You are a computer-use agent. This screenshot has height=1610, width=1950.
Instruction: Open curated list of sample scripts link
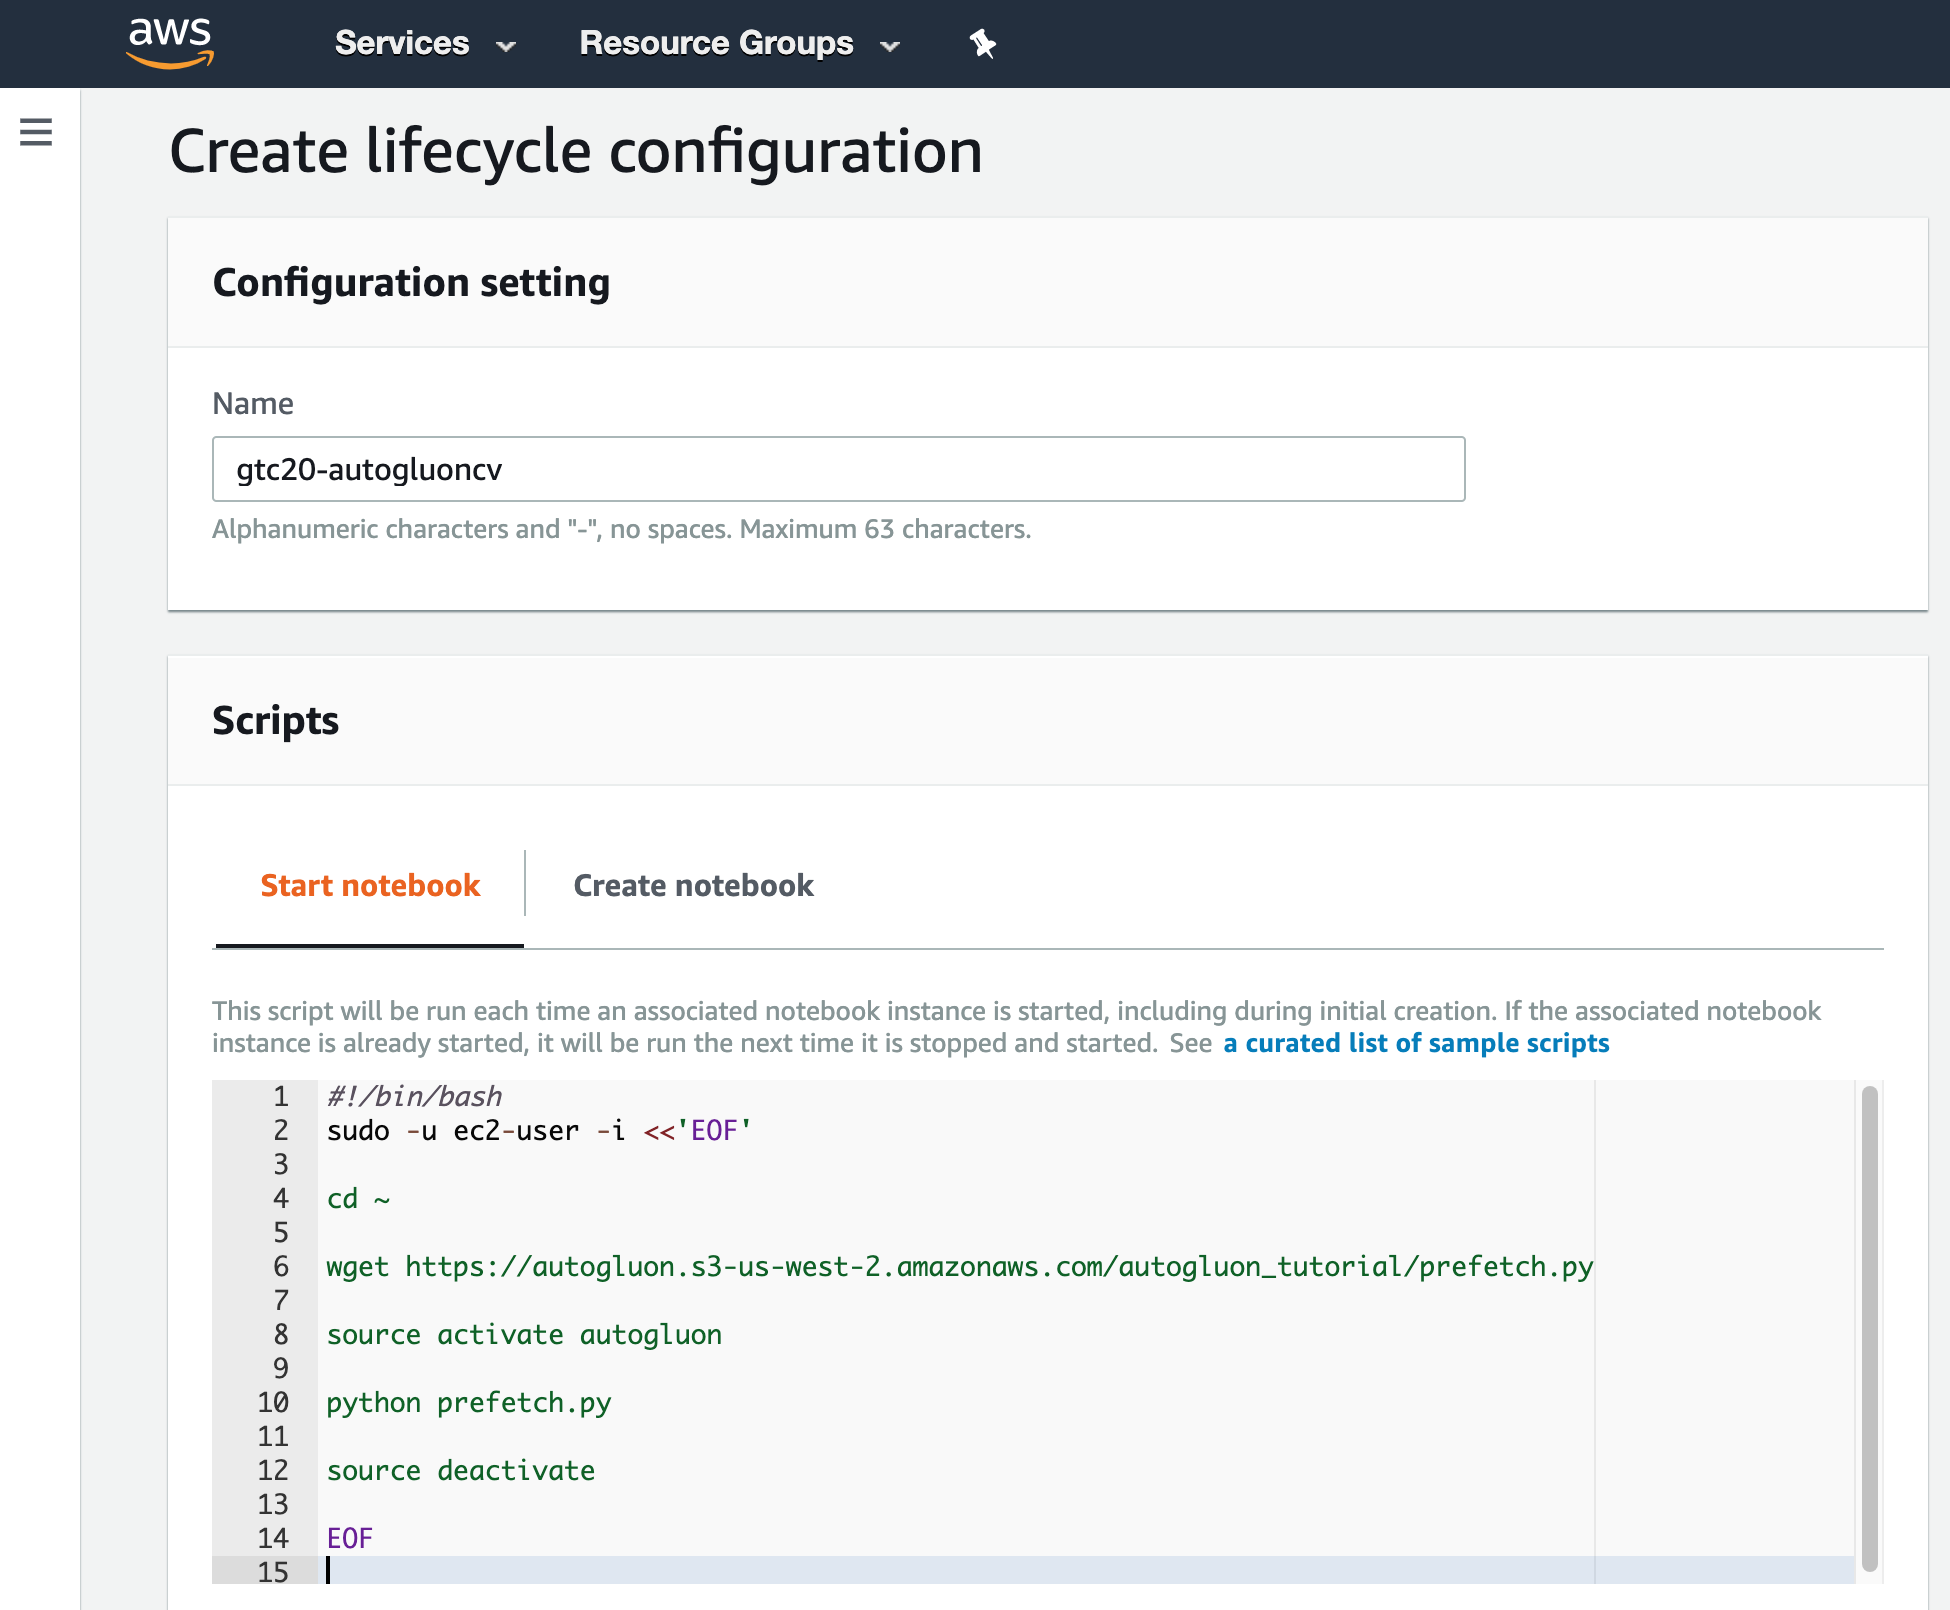(1416, 1043)
